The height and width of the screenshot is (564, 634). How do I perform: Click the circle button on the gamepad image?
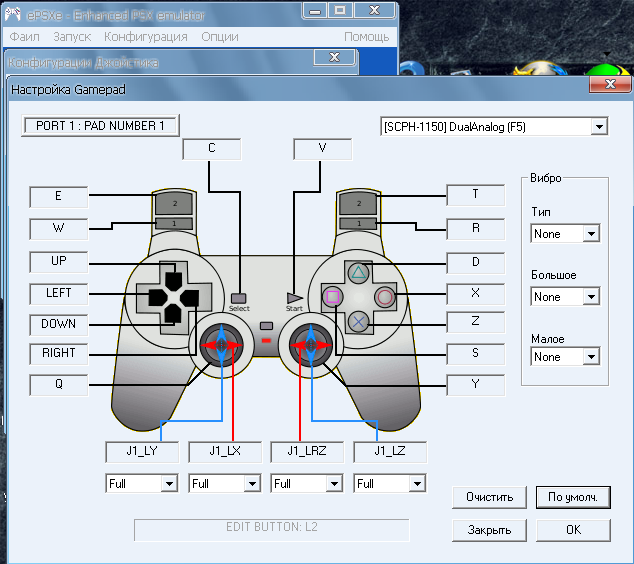click(x=385, y=297)
